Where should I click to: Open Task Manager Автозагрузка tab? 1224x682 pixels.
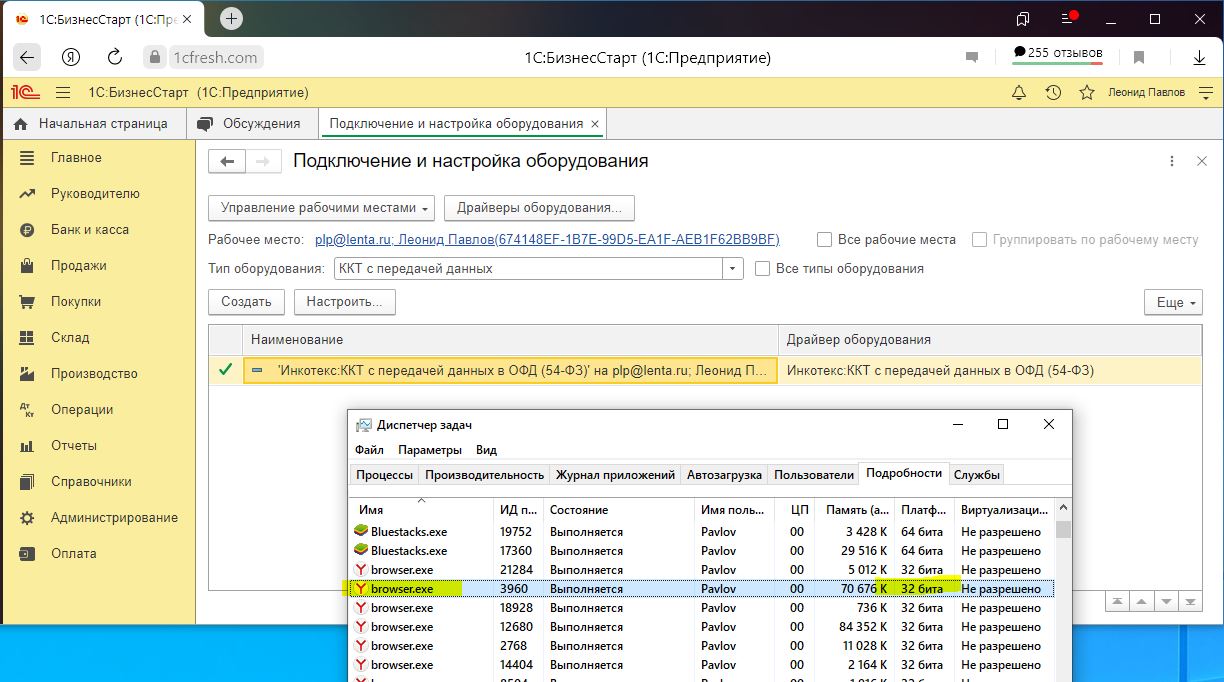(725, 475)
